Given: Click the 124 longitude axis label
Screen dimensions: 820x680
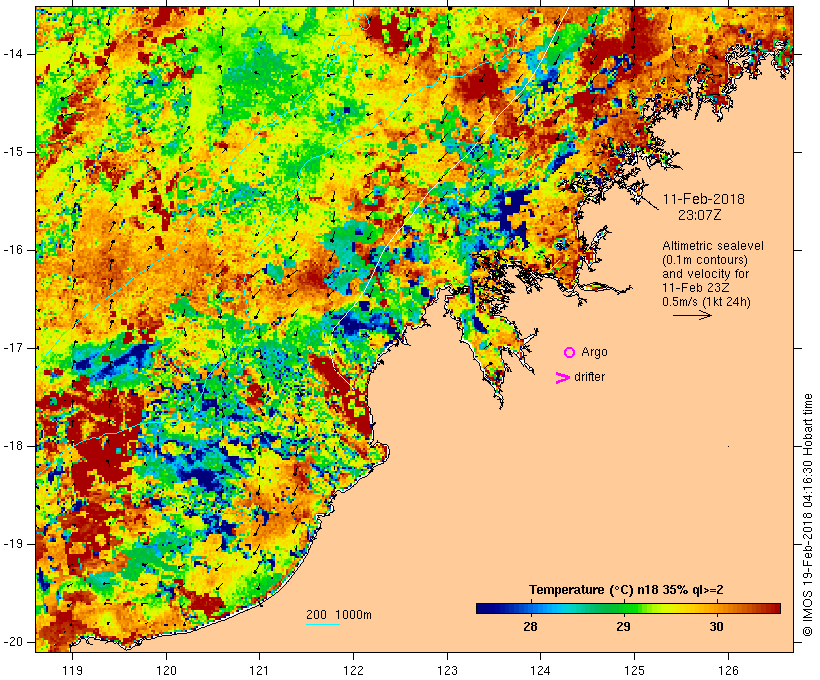Looking at the screenshot, I should pyautogui.click(x=540, y=671).
